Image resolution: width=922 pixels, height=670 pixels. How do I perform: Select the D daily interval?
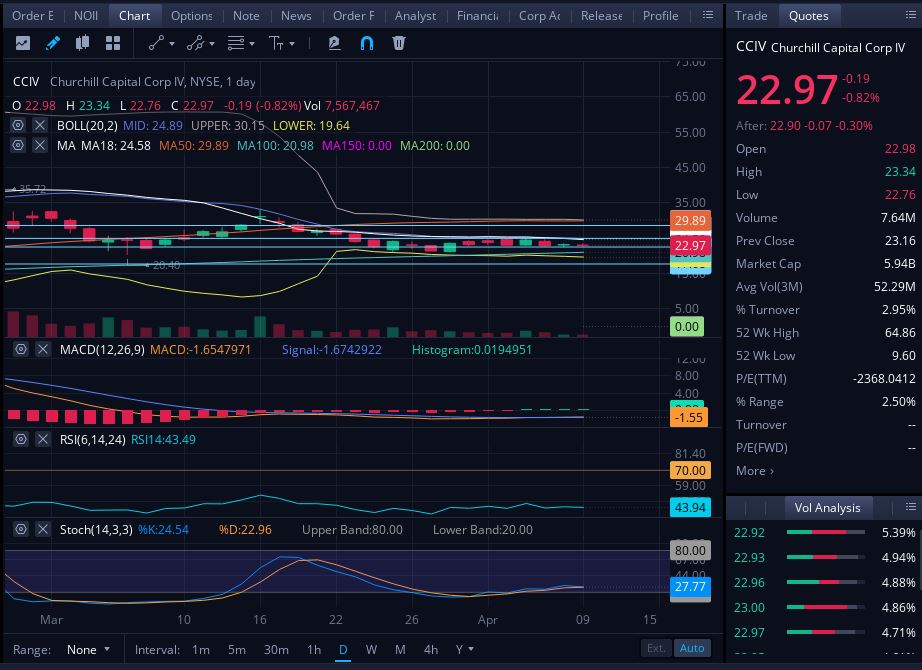point(343,649)
